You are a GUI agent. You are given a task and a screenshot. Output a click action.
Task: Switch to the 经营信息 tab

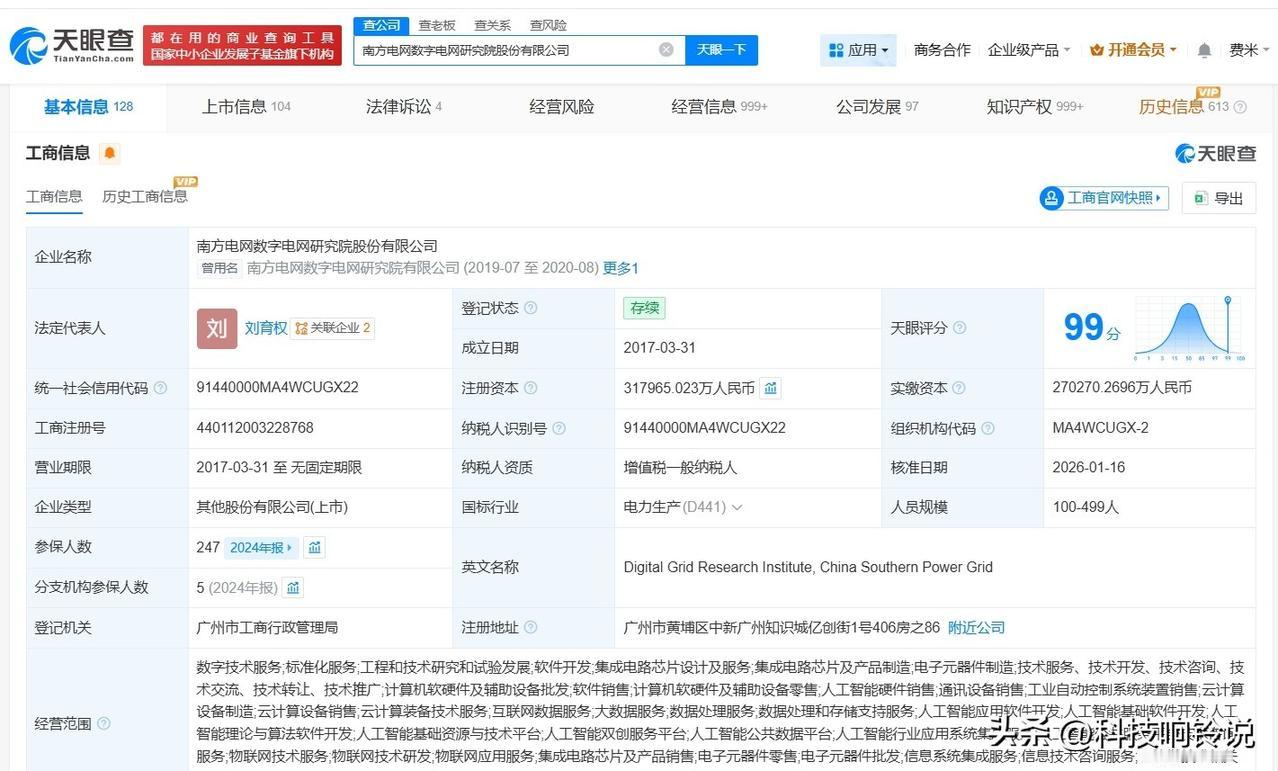pos(719,107)
